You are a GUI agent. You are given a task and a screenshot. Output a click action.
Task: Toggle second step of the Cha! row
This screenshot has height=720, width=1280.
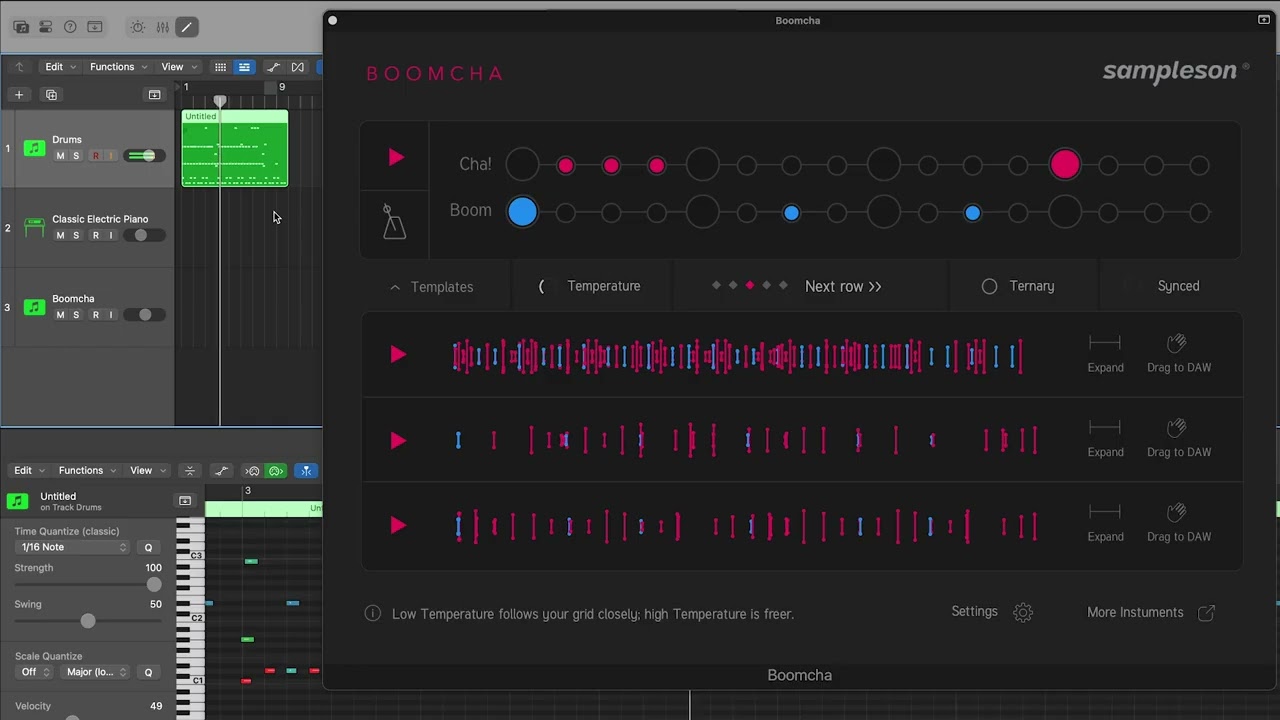click(x=566, y=165)
